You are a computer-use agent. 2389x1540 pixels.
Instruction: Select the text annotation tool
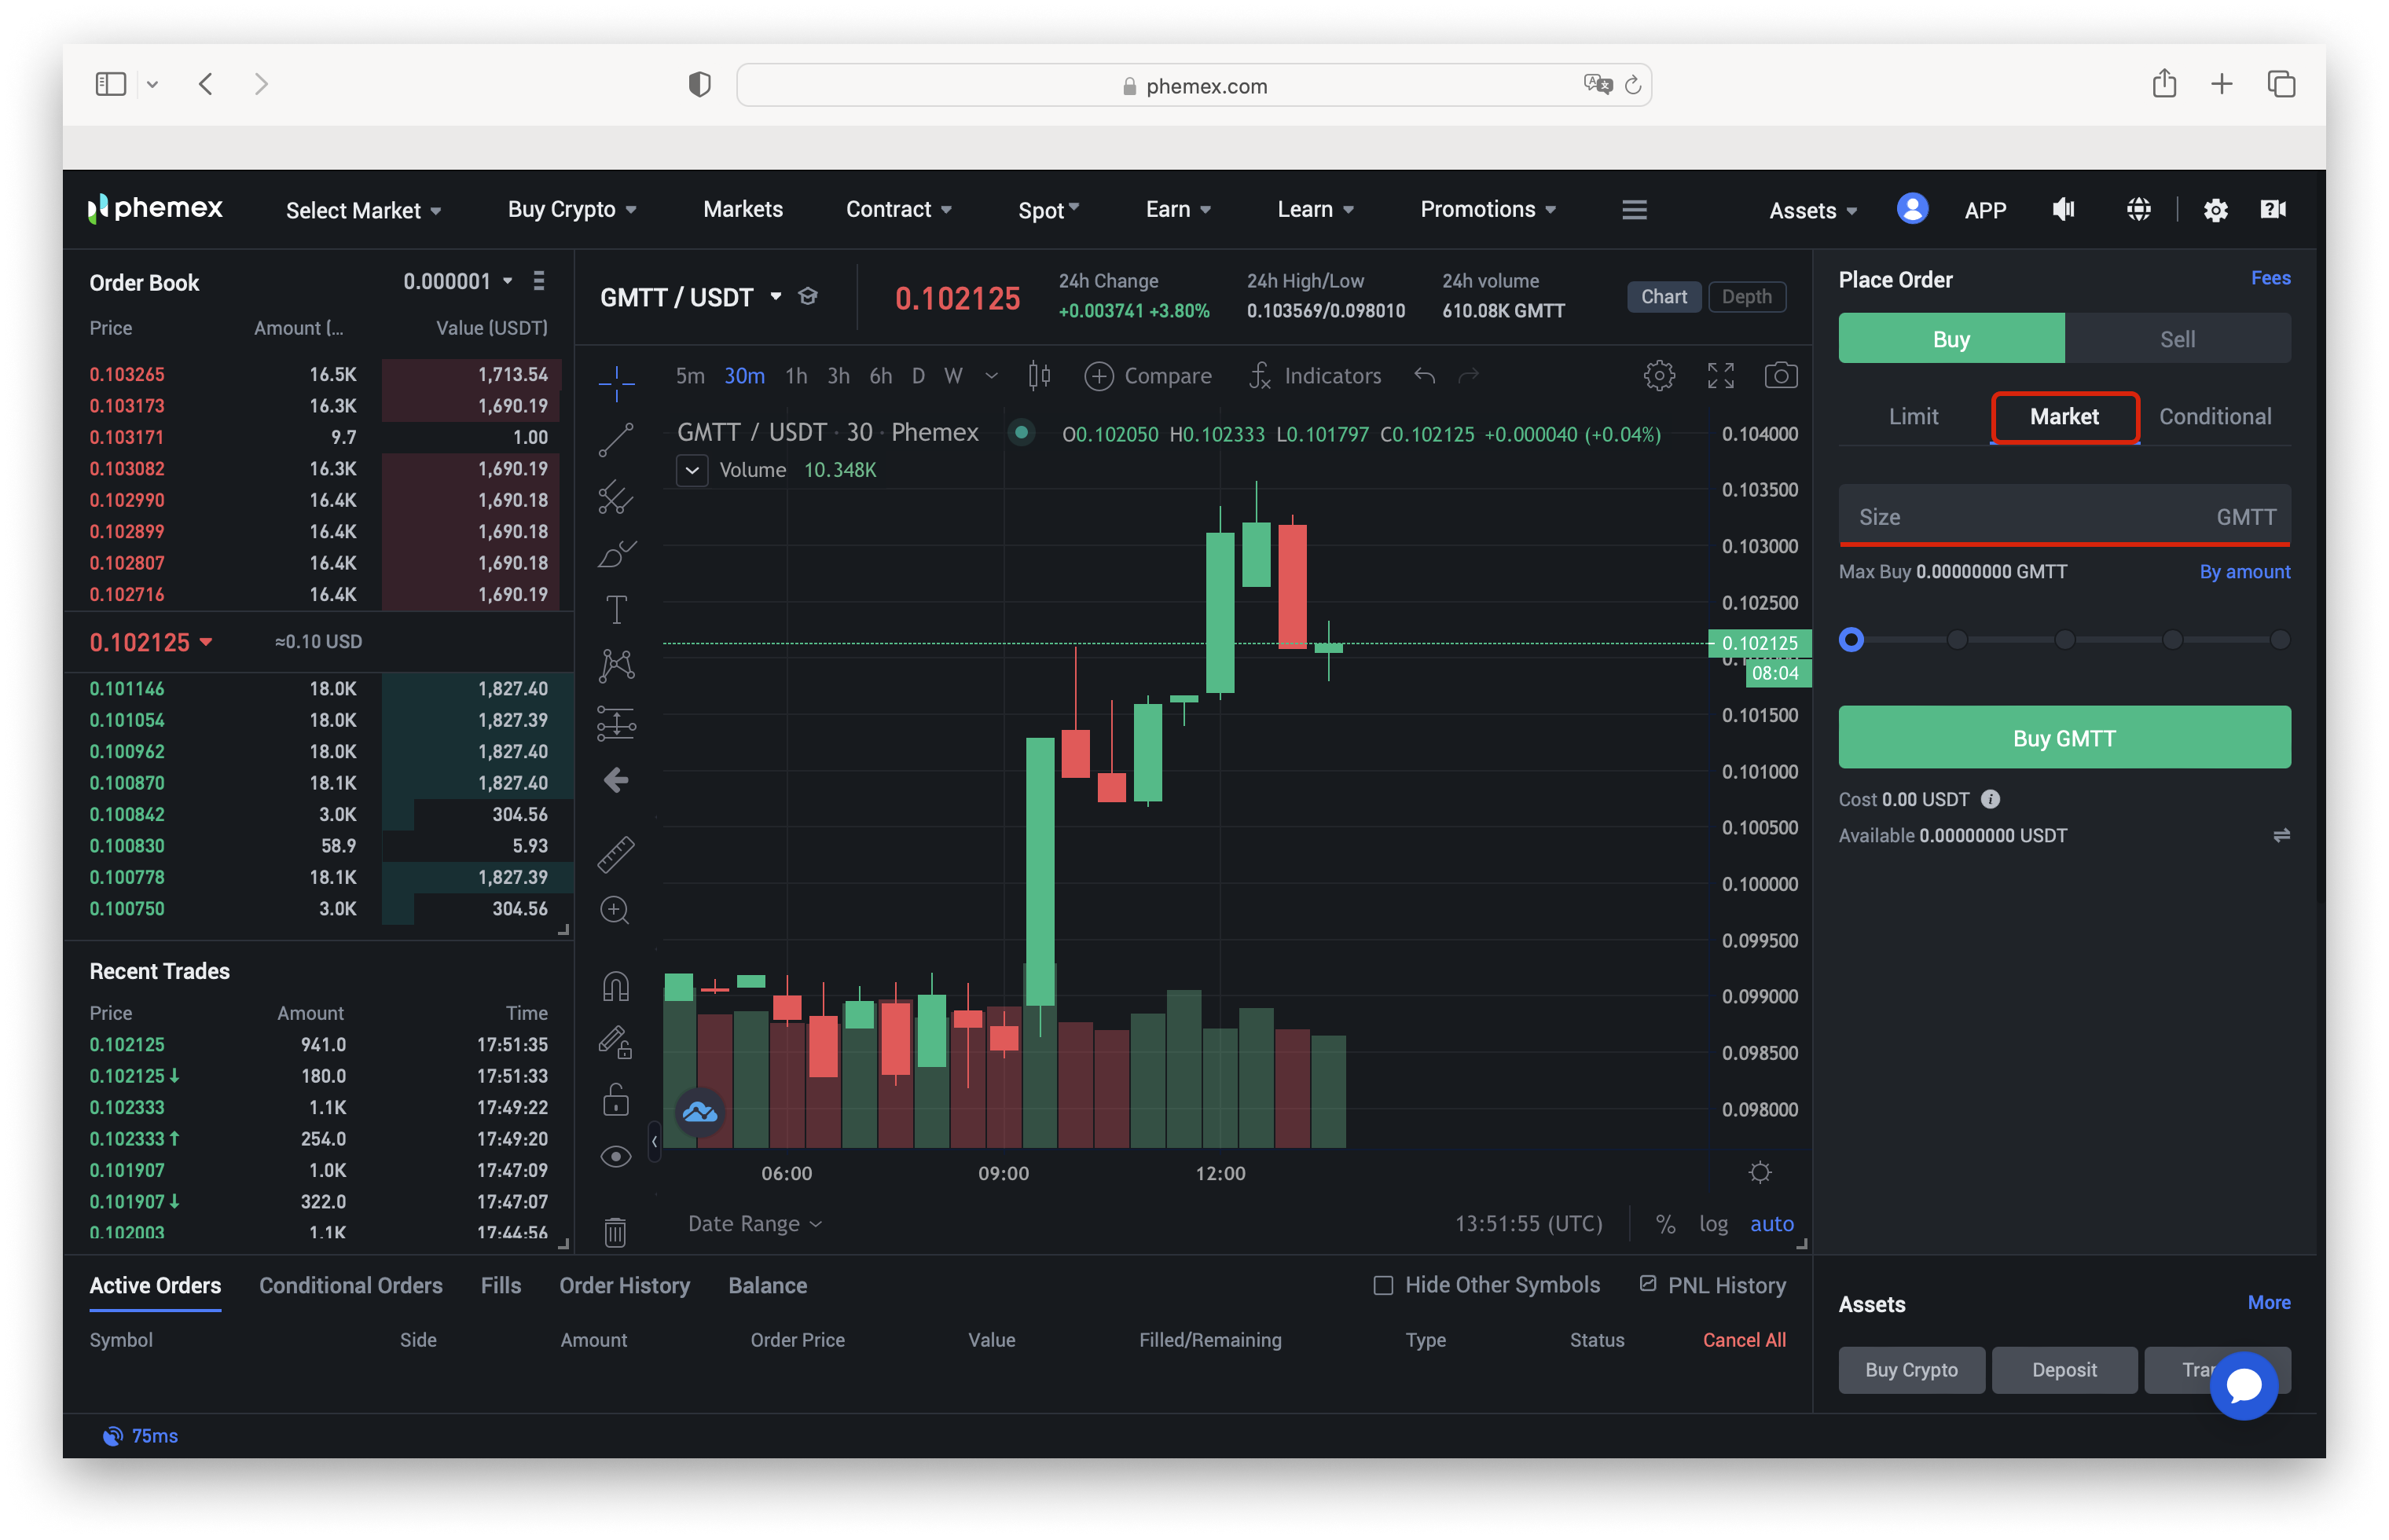[616, 609]
